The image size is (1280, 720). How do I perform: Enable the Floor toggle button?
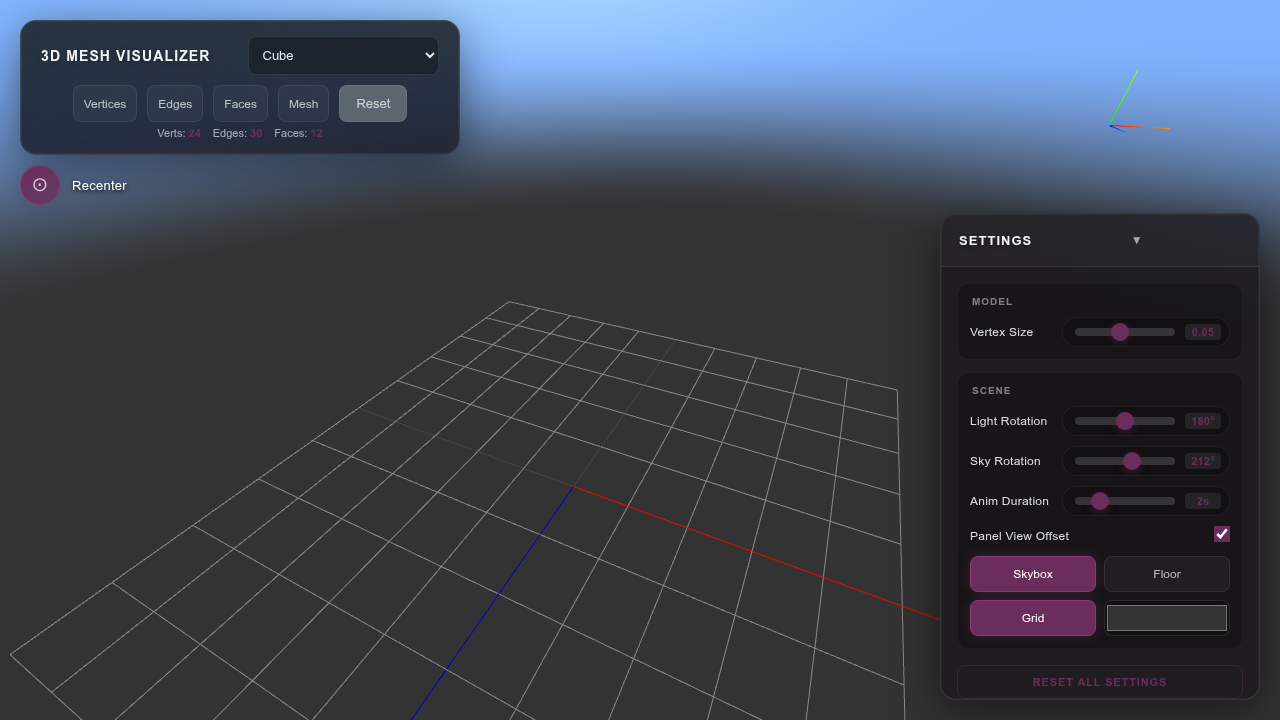click(1167, 574)
